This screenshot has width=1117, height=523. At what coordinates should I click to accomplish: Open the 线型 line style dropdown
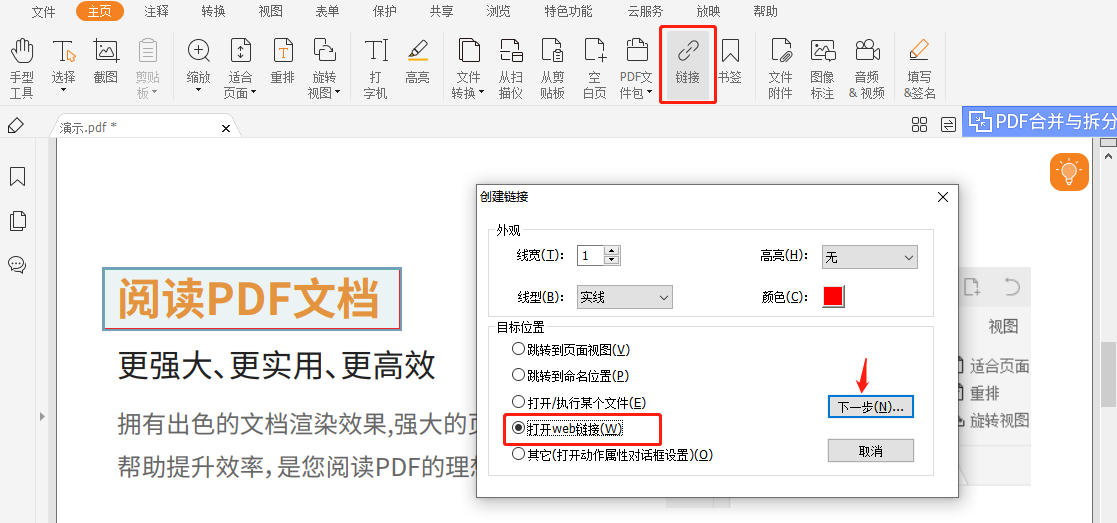coord(624,297)
